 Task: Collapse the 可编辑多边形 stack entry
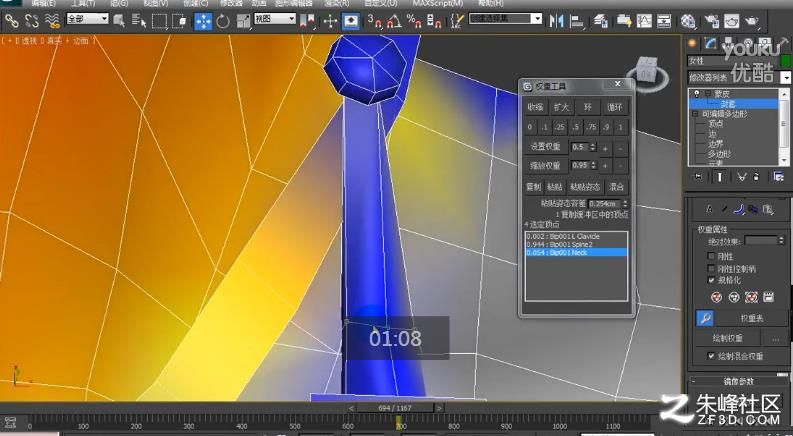click(x=695, y=114)
